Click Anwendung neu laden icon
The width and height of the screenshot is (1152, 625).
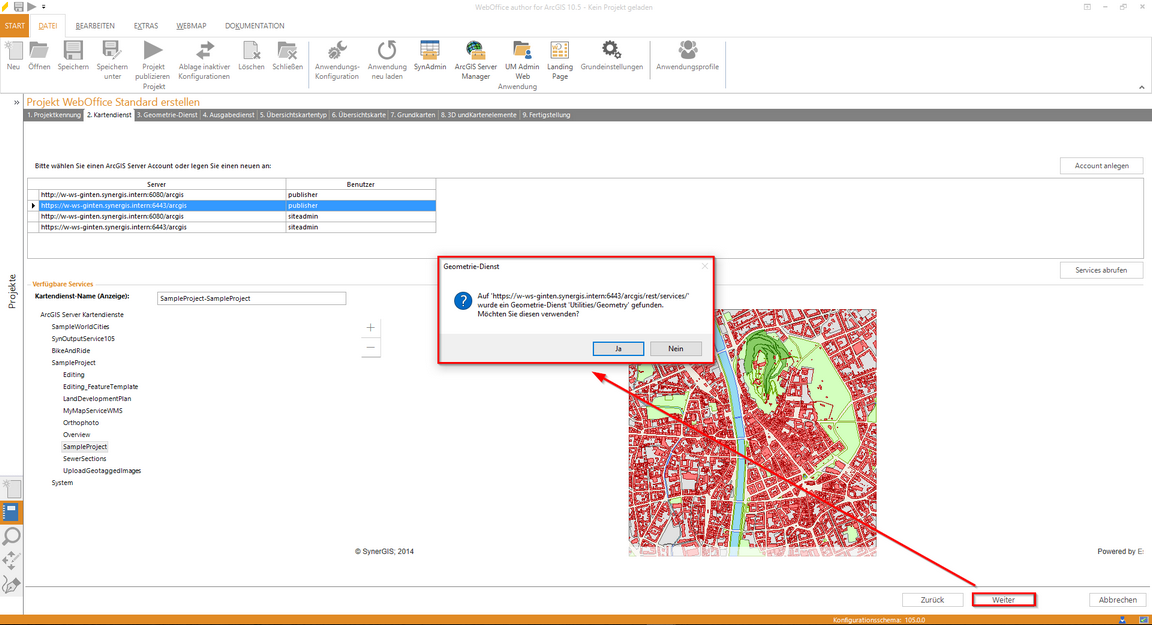(387, 50)
